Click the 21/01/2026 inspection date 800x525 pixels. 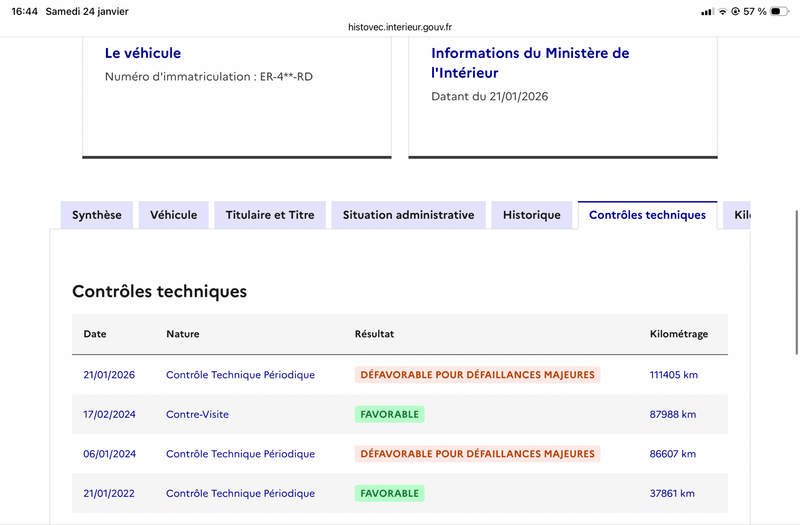coord(109,375)
